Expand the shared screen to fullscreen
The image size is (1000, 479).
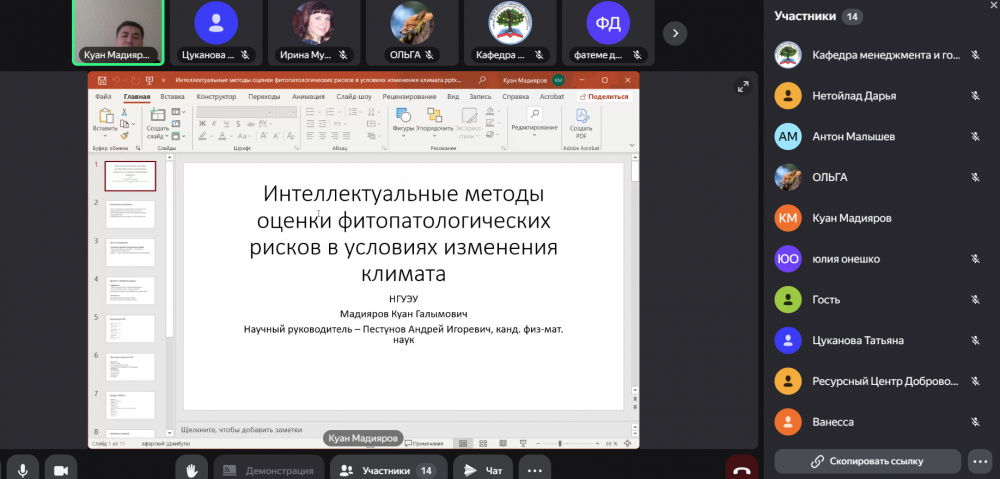tap(742, 88)
